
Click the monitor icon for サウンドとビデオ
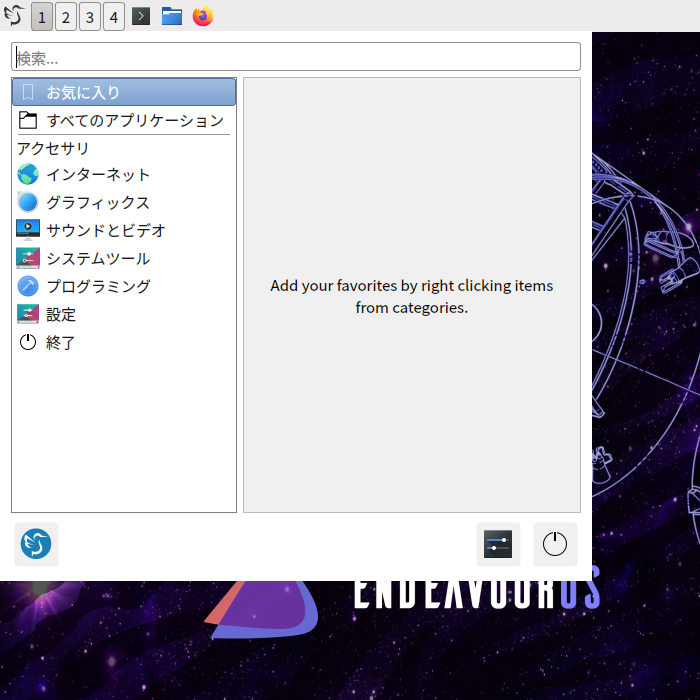[28, 230]
